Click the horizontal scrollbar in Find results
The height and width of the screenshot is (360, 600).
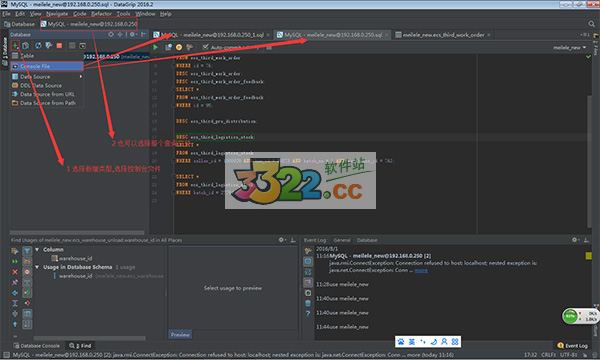(90, 338)
